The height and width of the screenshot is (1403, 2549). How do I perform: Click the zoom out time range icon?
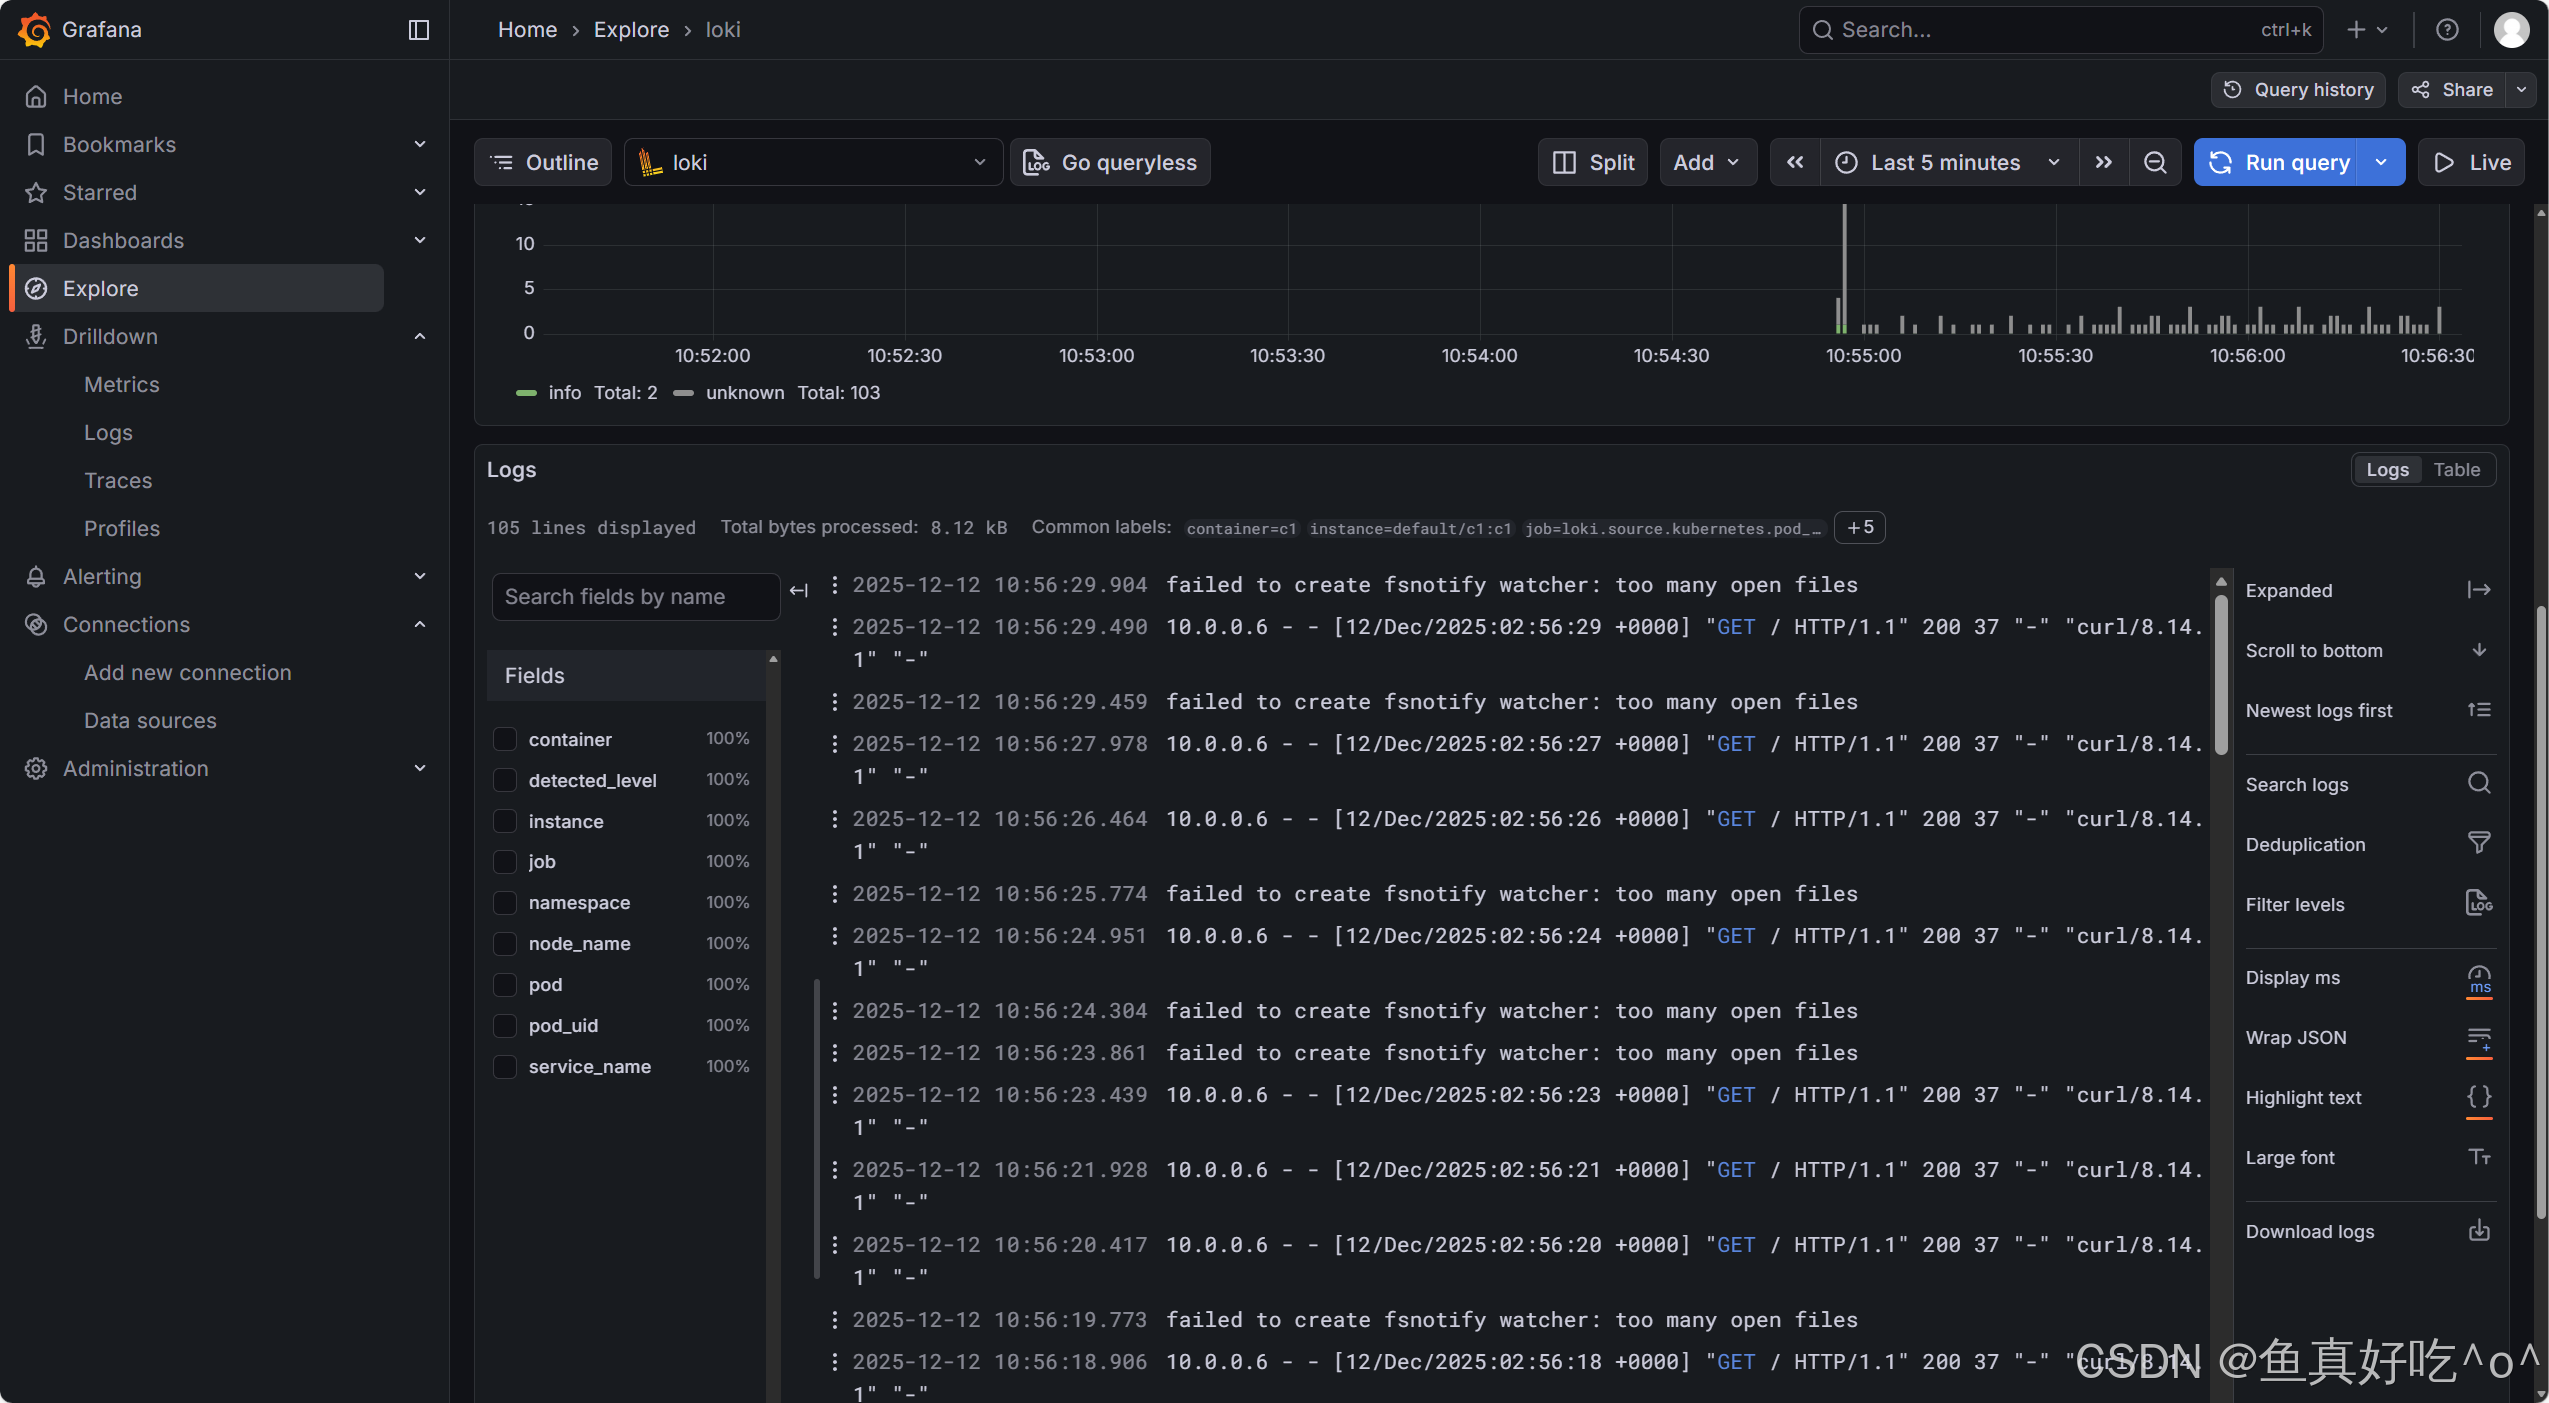tap(2155, 162)
